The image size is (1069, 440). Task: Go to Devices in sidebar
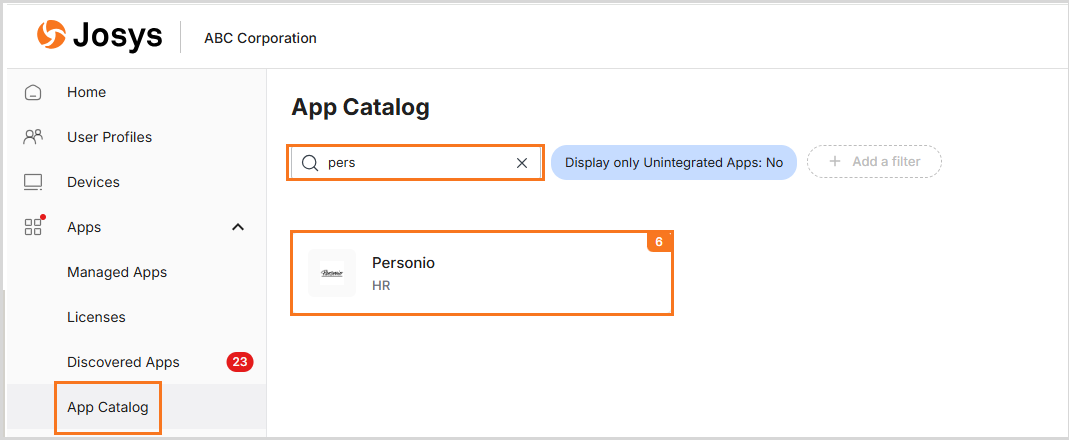coord(93,182)
